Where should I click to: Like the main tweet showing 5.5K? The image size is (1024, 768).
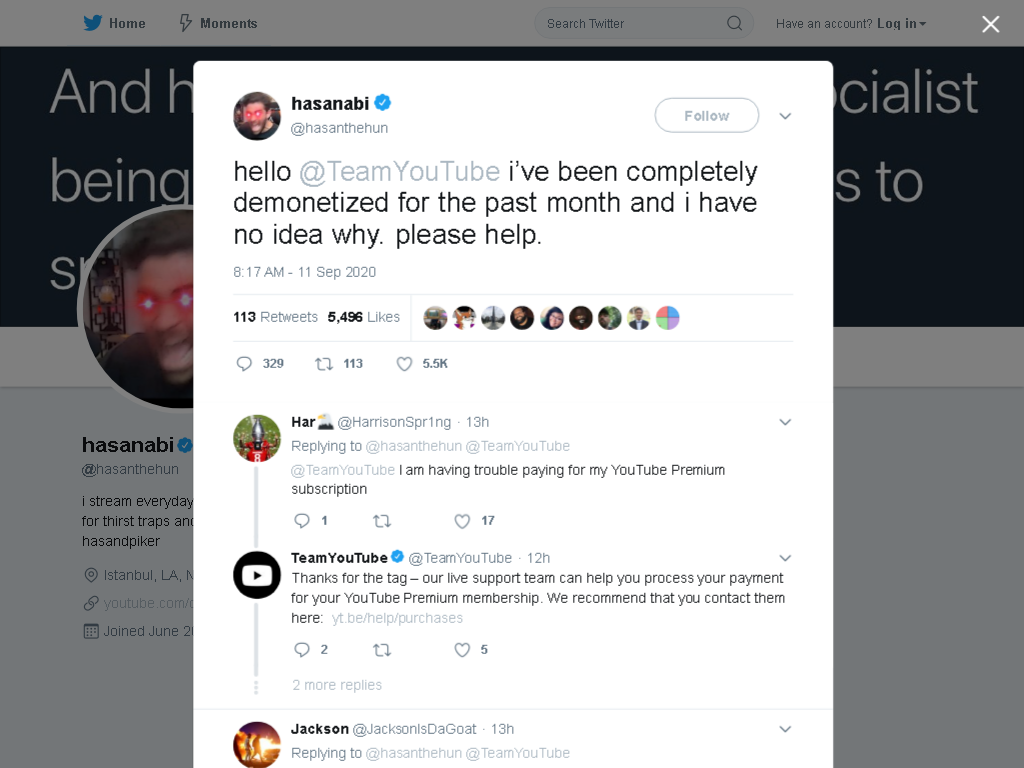click(404, 364)
